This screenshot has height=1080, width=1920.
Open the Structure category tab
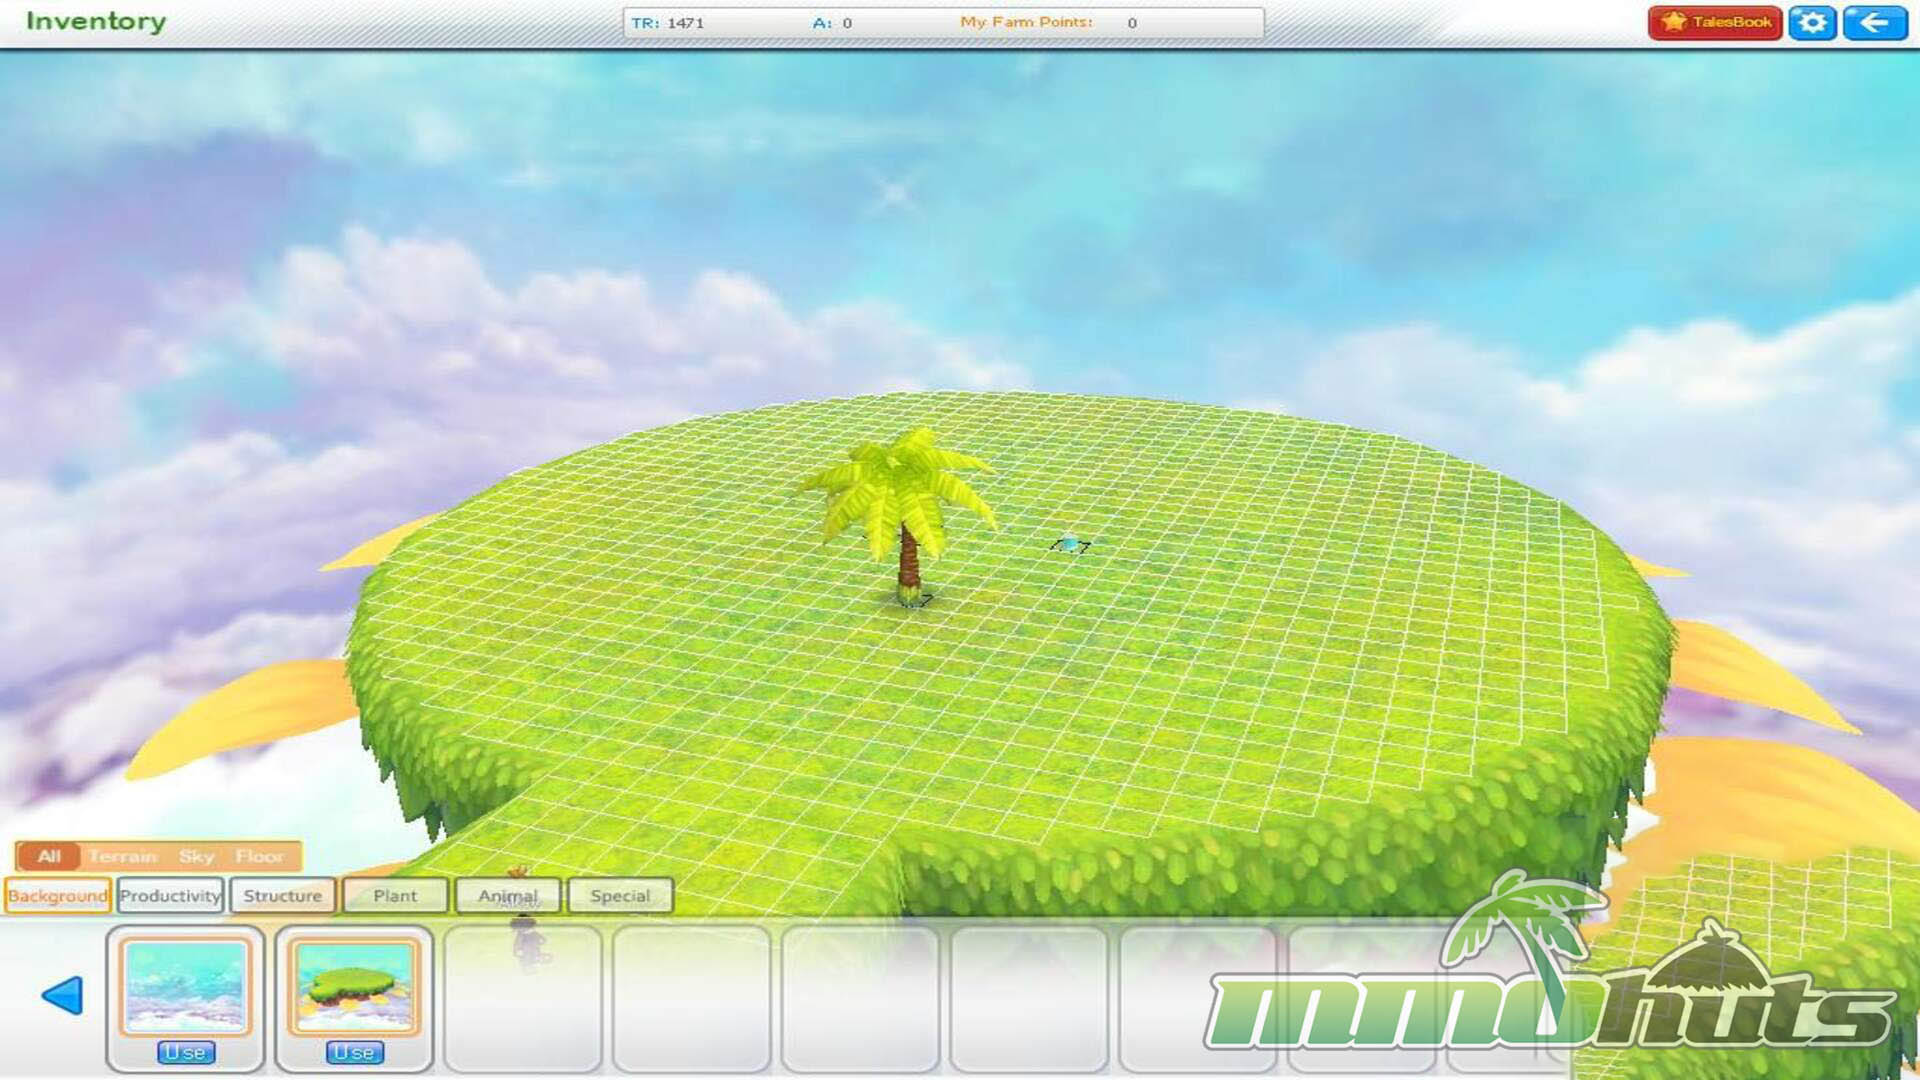point(283,896)
